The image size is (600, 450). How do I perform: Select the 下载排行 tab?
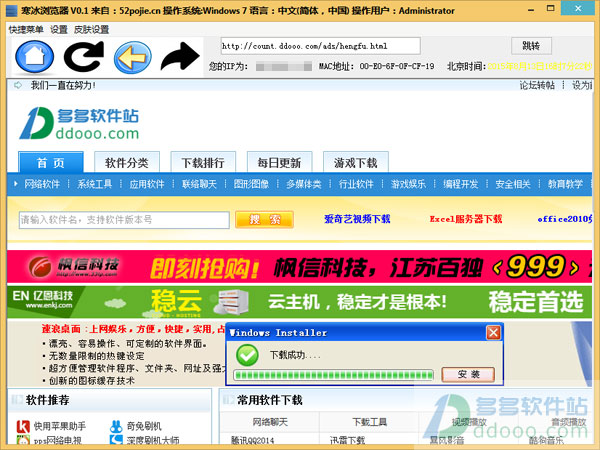pyautogui.click(x=203, y=163)
